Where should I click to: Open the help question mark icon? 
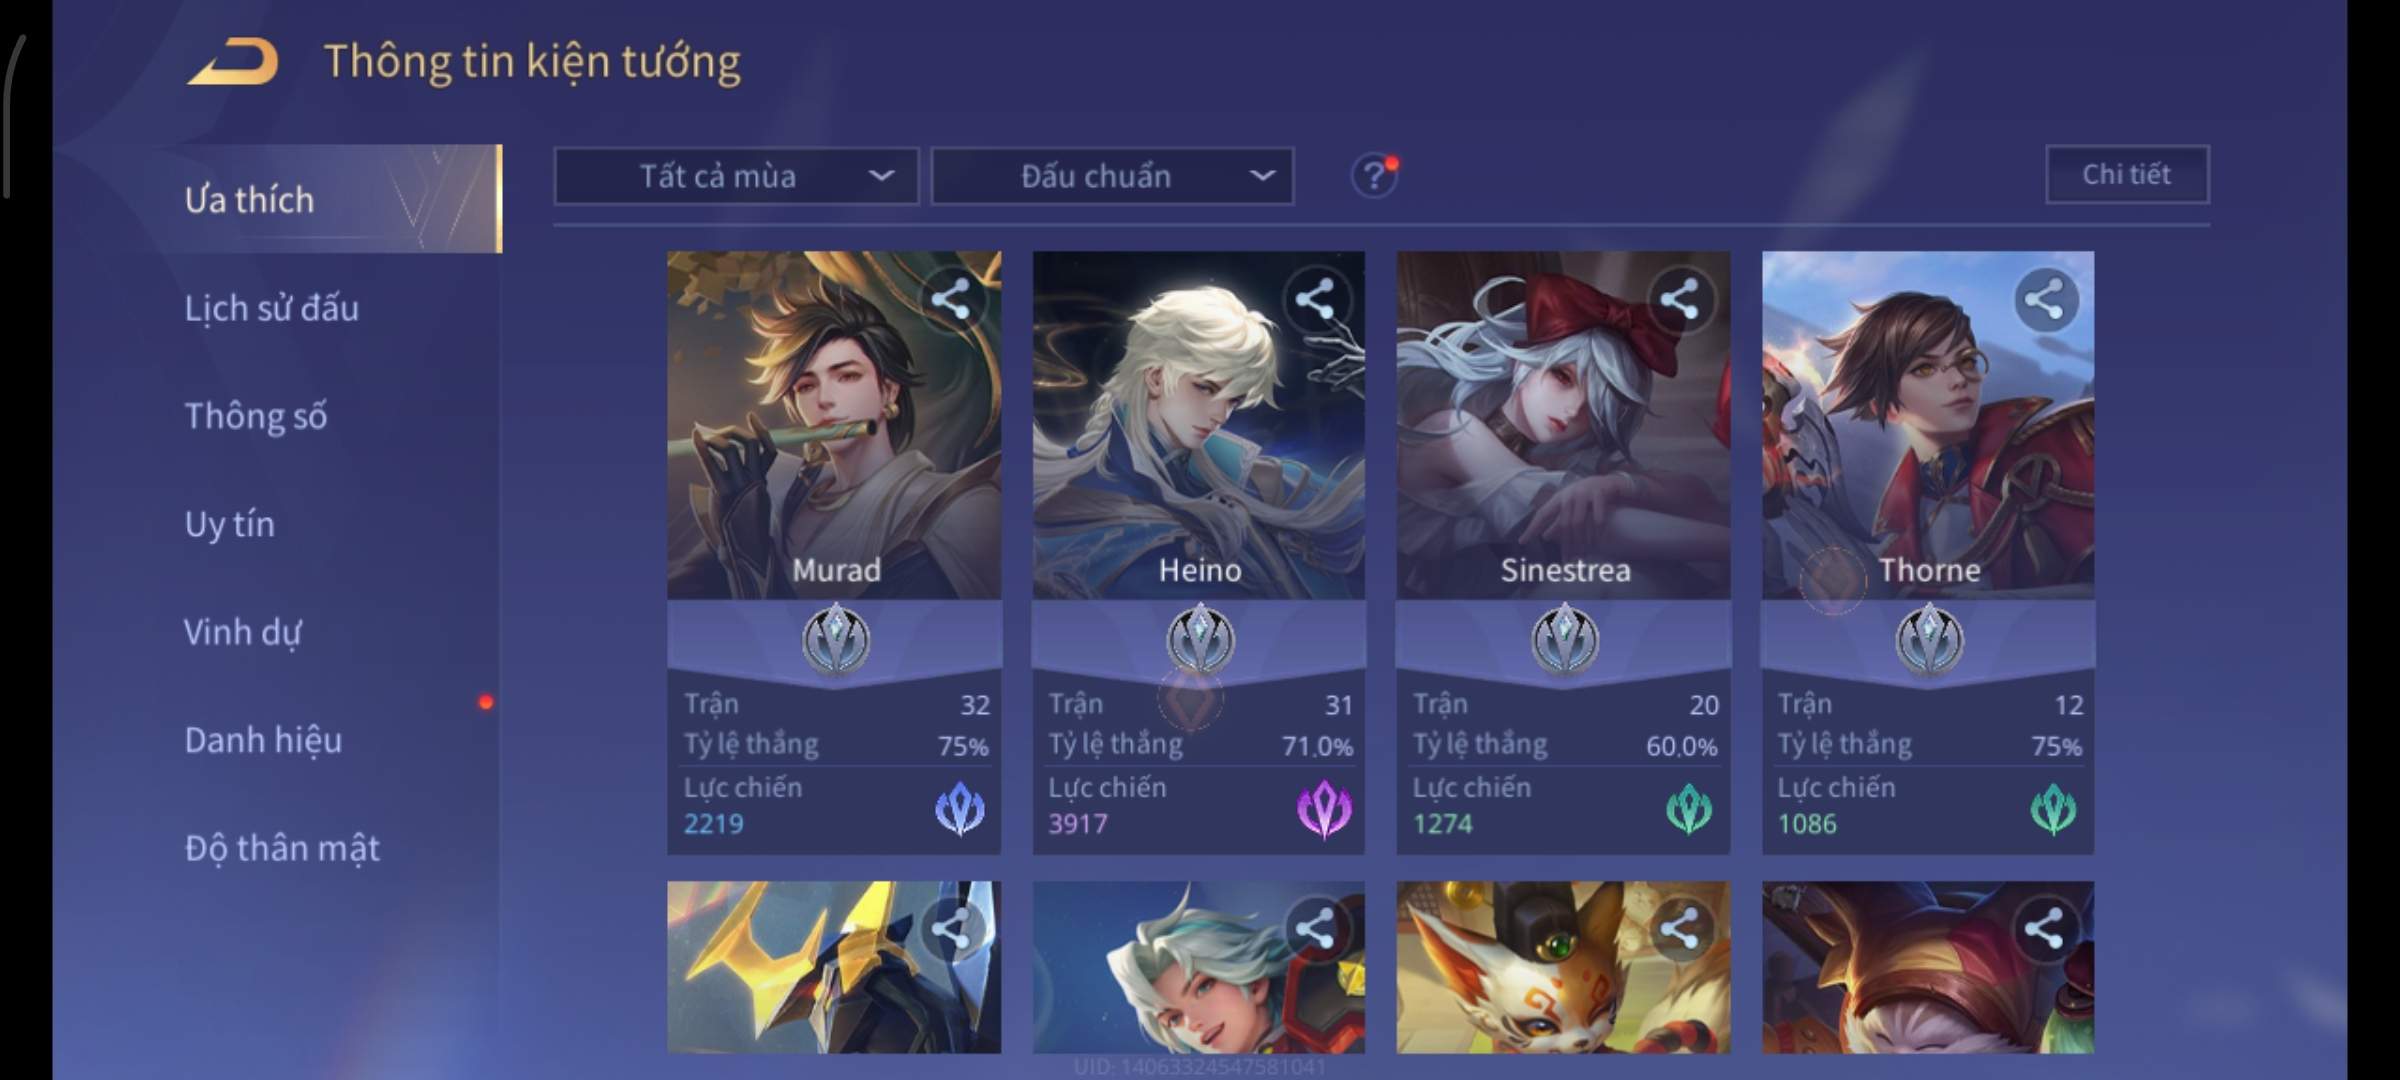click(1374, 176)
